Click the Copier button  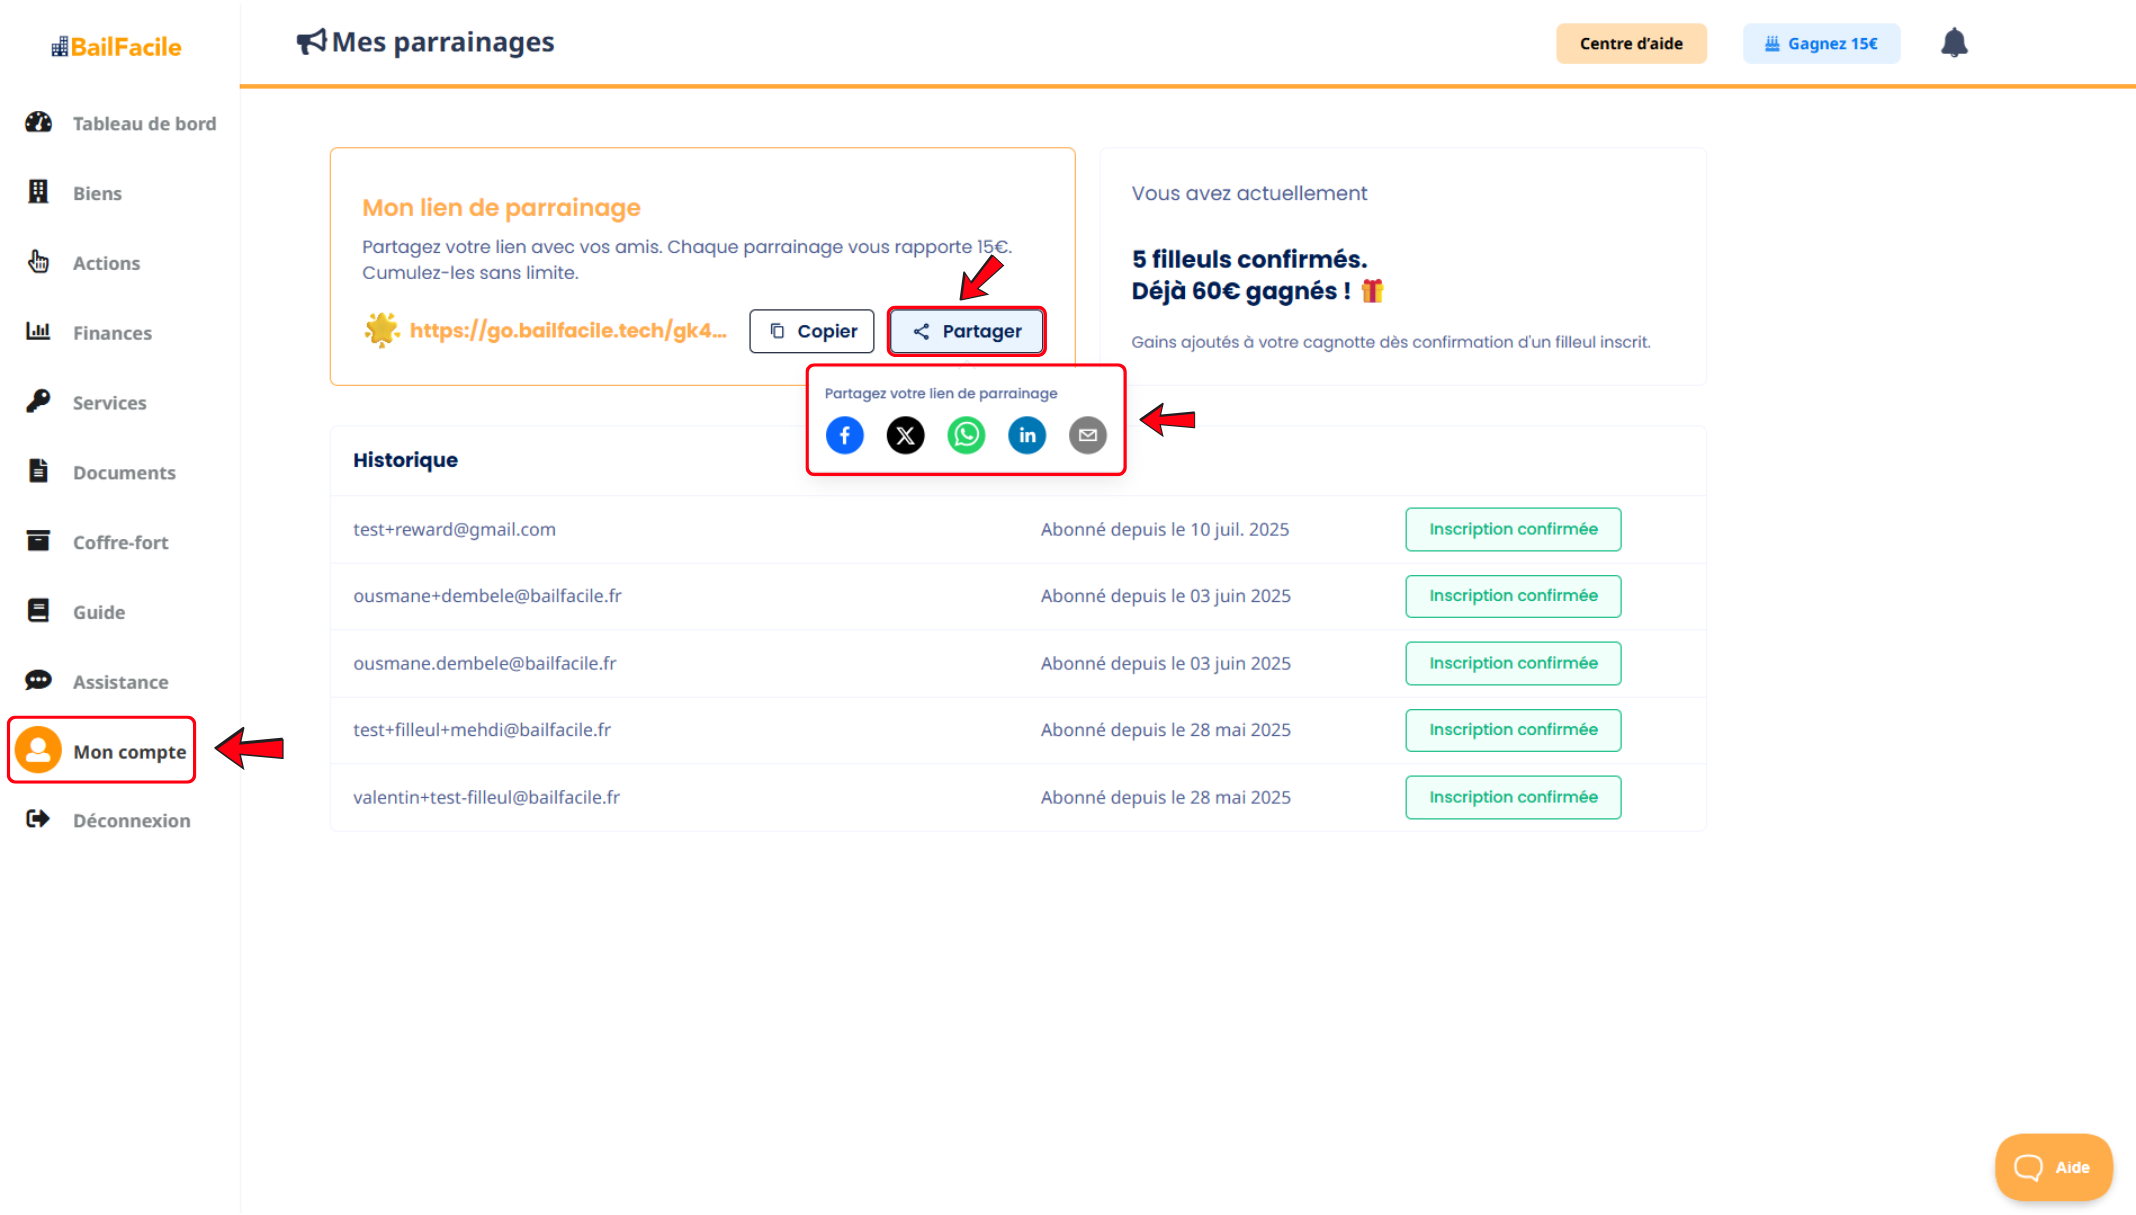point(811,331)
